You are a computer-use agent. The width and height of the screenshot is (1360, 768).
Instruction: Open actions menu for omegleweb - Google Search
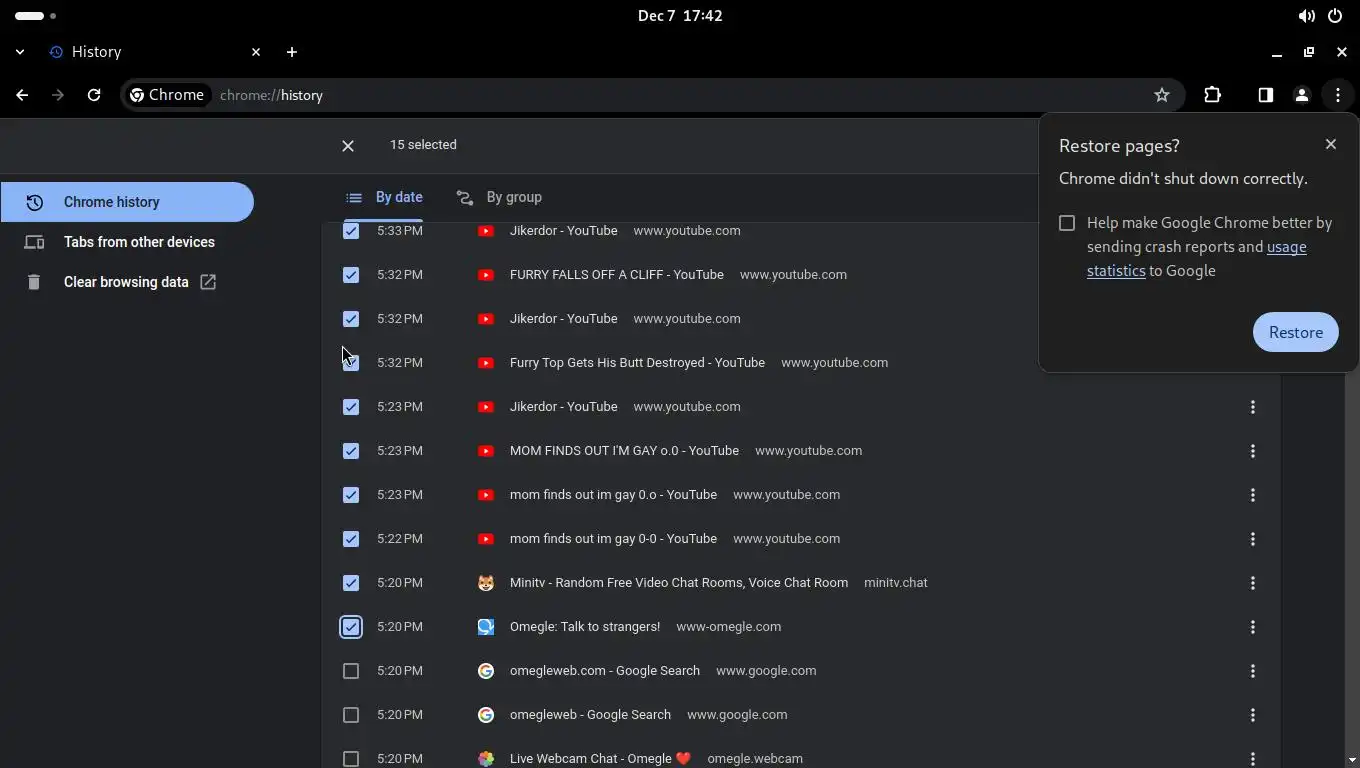click(1253, 715)
